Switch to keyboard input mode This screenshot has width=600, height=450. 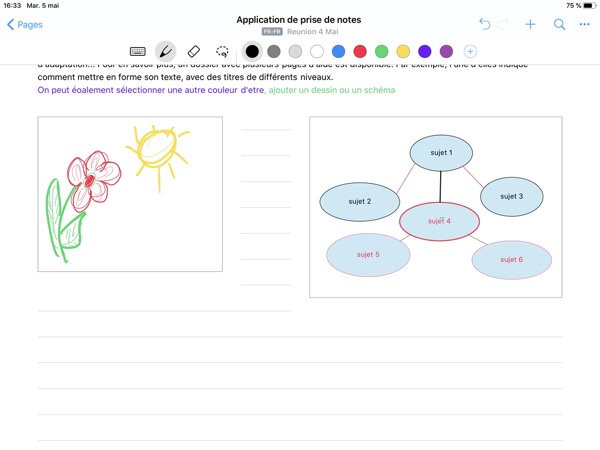coord(138,51)
